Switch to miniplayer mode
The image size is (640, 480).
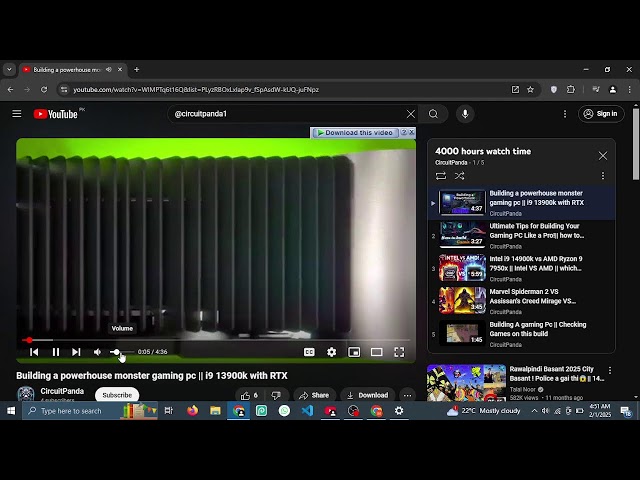tap(354, 352)
